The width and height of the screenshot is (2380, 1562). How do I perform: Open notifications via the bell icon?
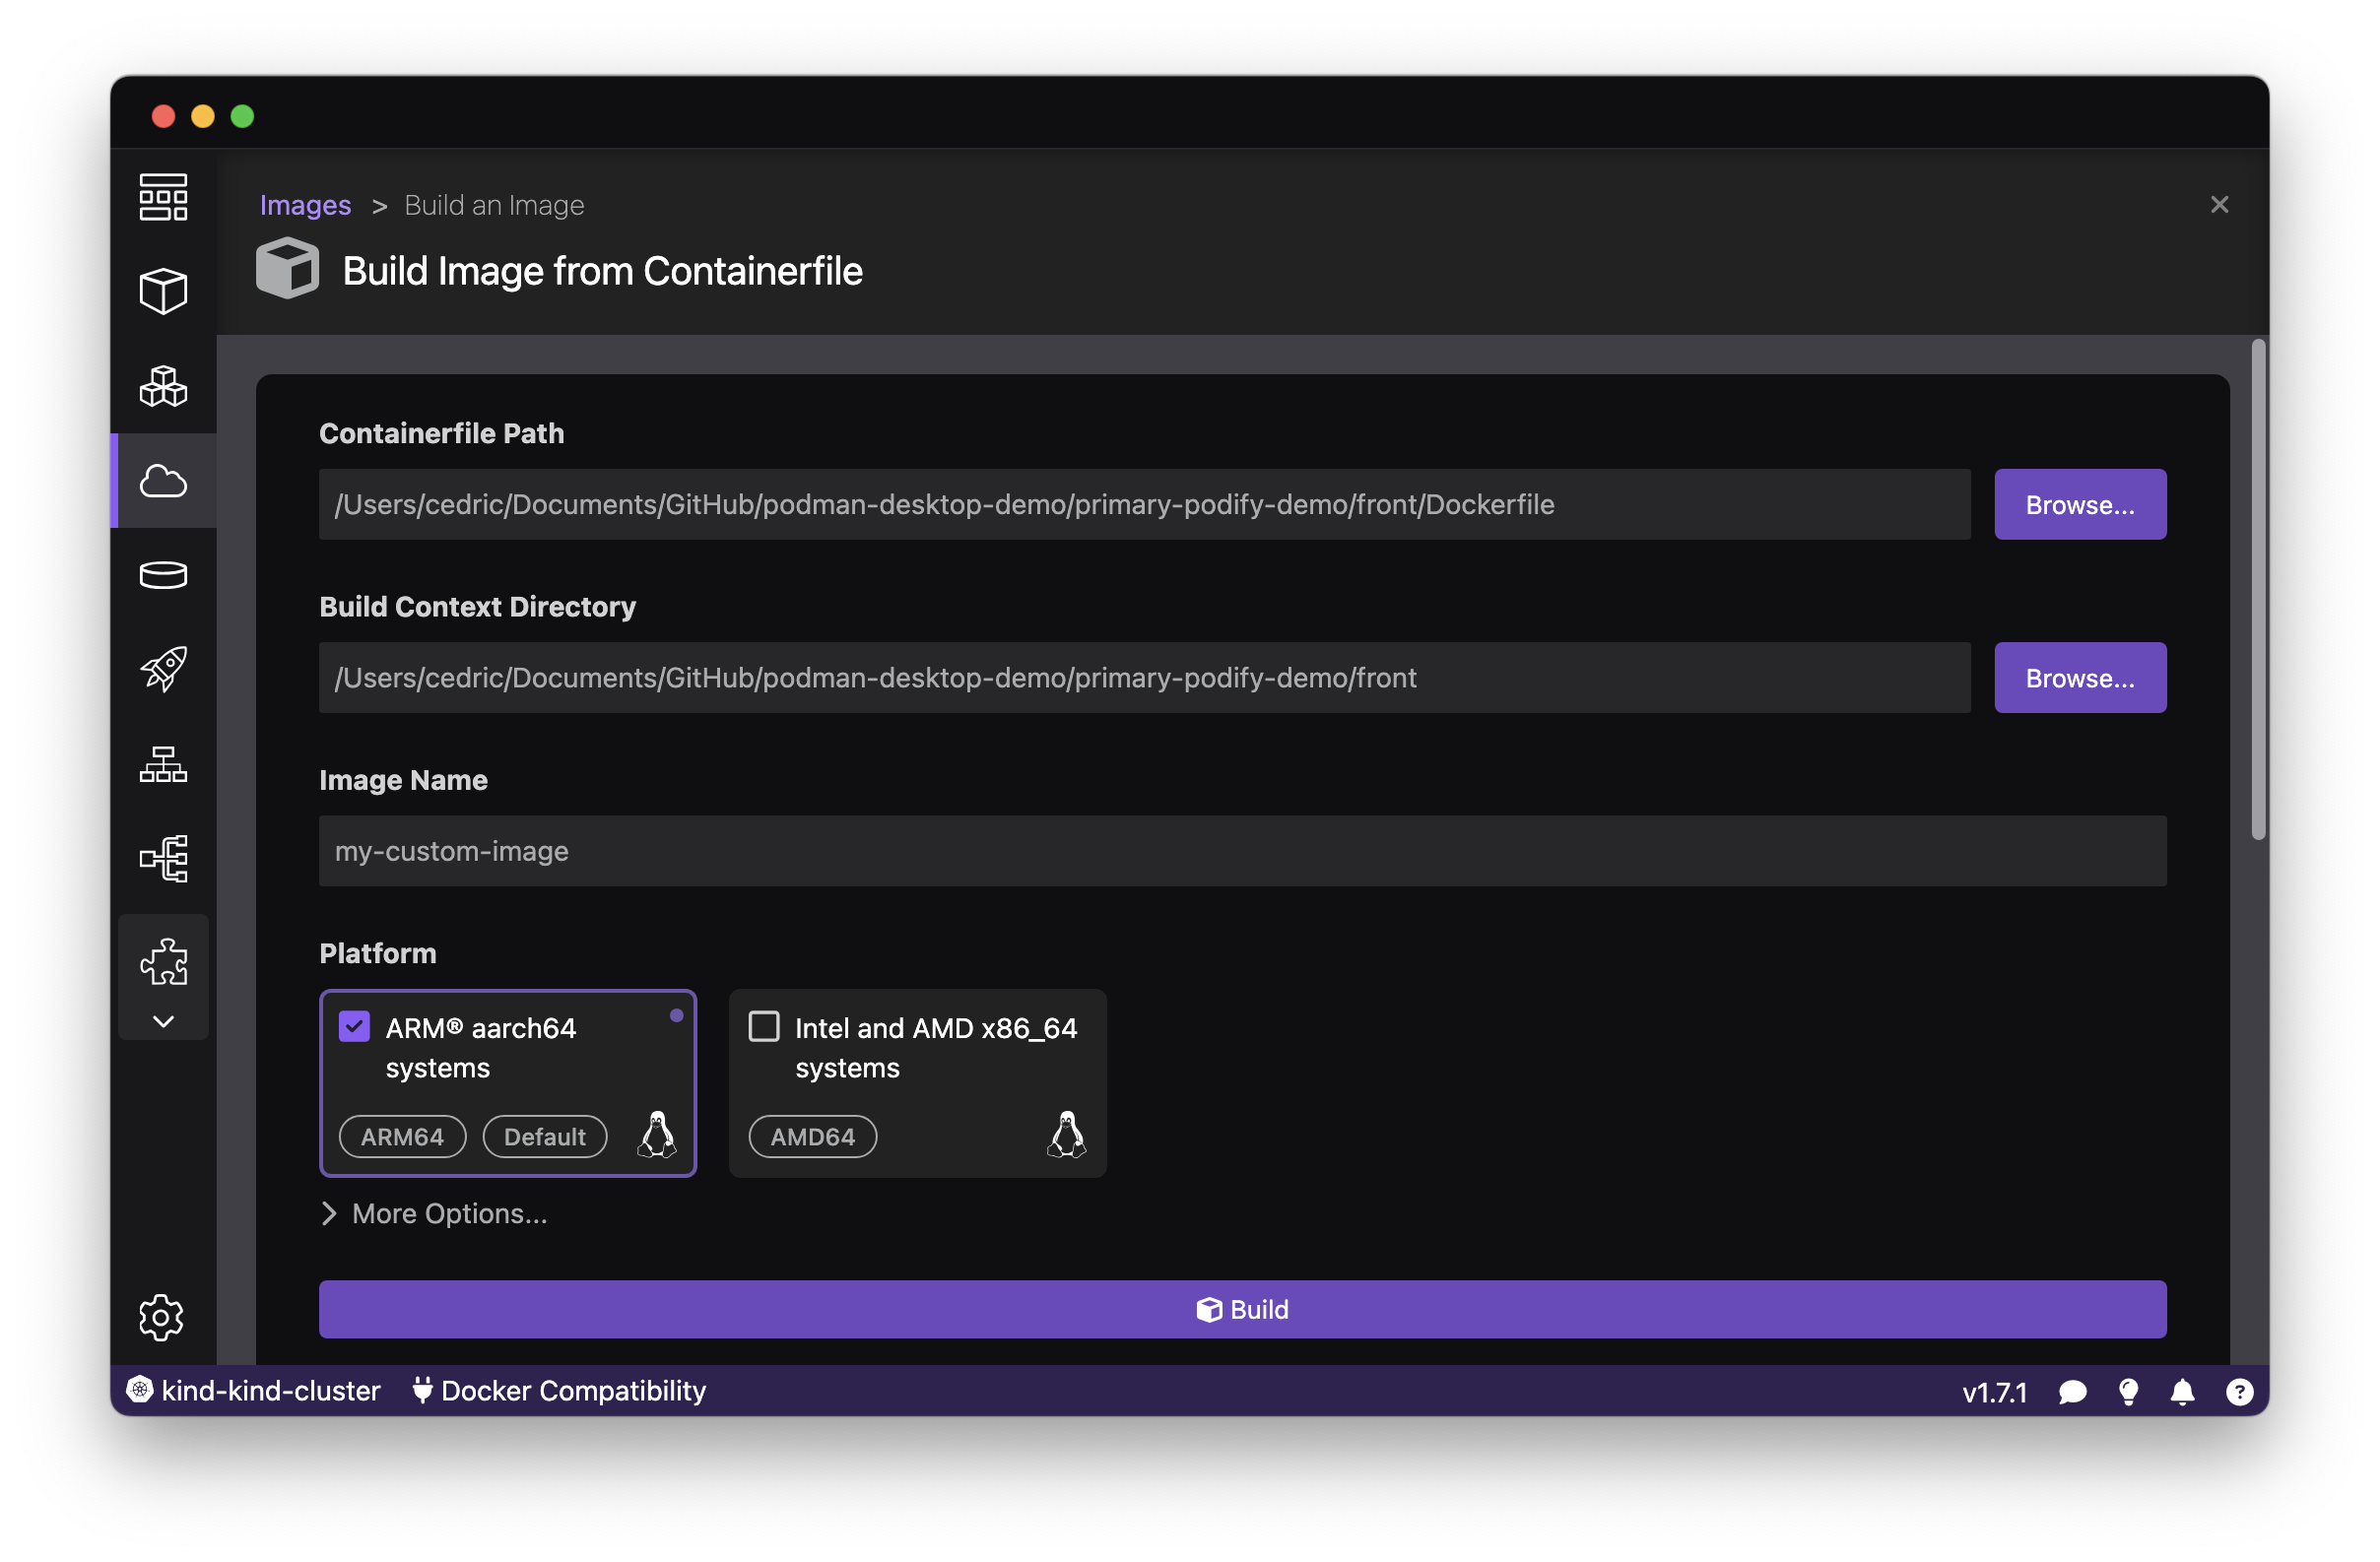2183,1391
